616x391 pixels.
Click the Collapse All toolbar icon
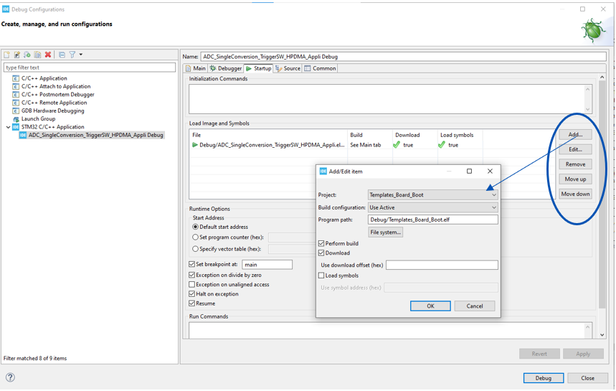[62, 55]
